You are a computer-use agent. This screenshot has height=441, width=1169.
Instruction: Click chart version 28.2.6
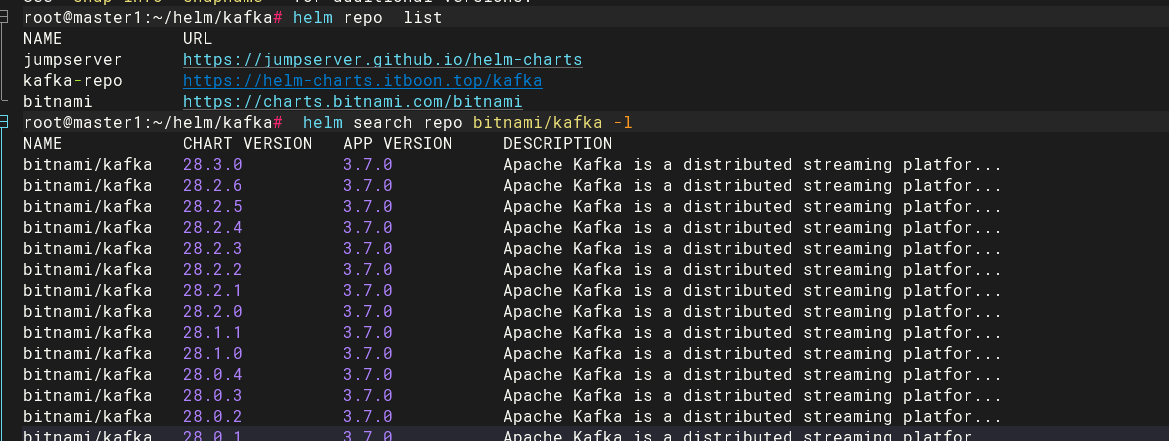point(212,185)
